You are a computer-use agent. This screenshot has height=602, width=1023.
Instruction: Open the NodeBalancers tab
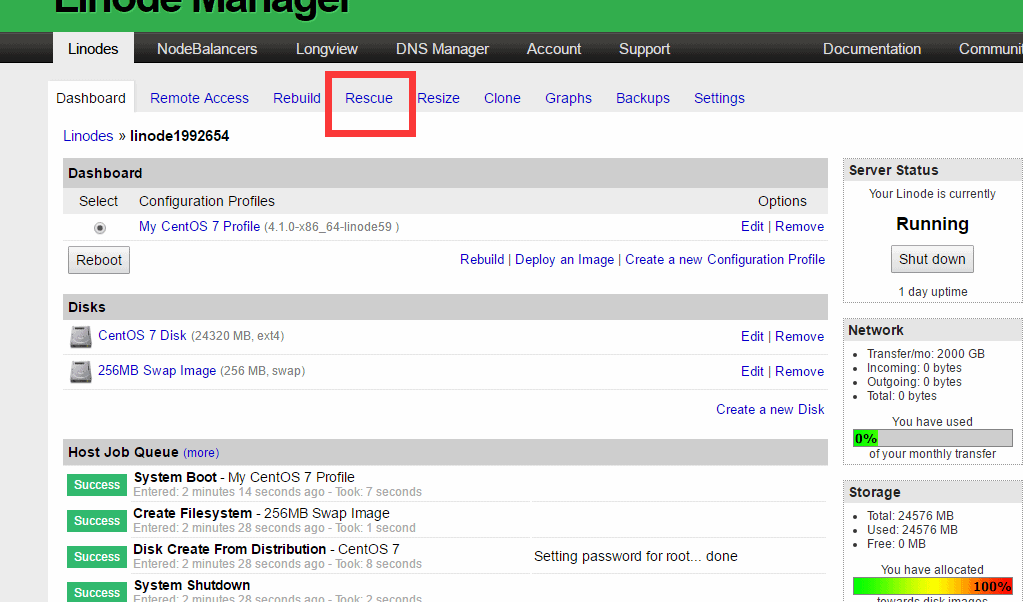(x=207, y=49)
